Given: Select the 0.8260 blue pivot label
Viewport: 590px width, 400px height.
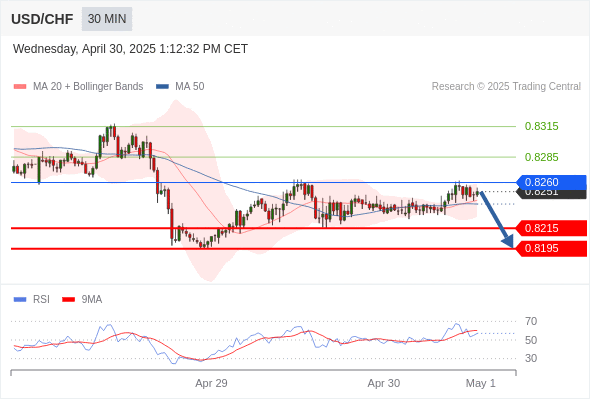Looking at the screenshot, I should (552, 183).
